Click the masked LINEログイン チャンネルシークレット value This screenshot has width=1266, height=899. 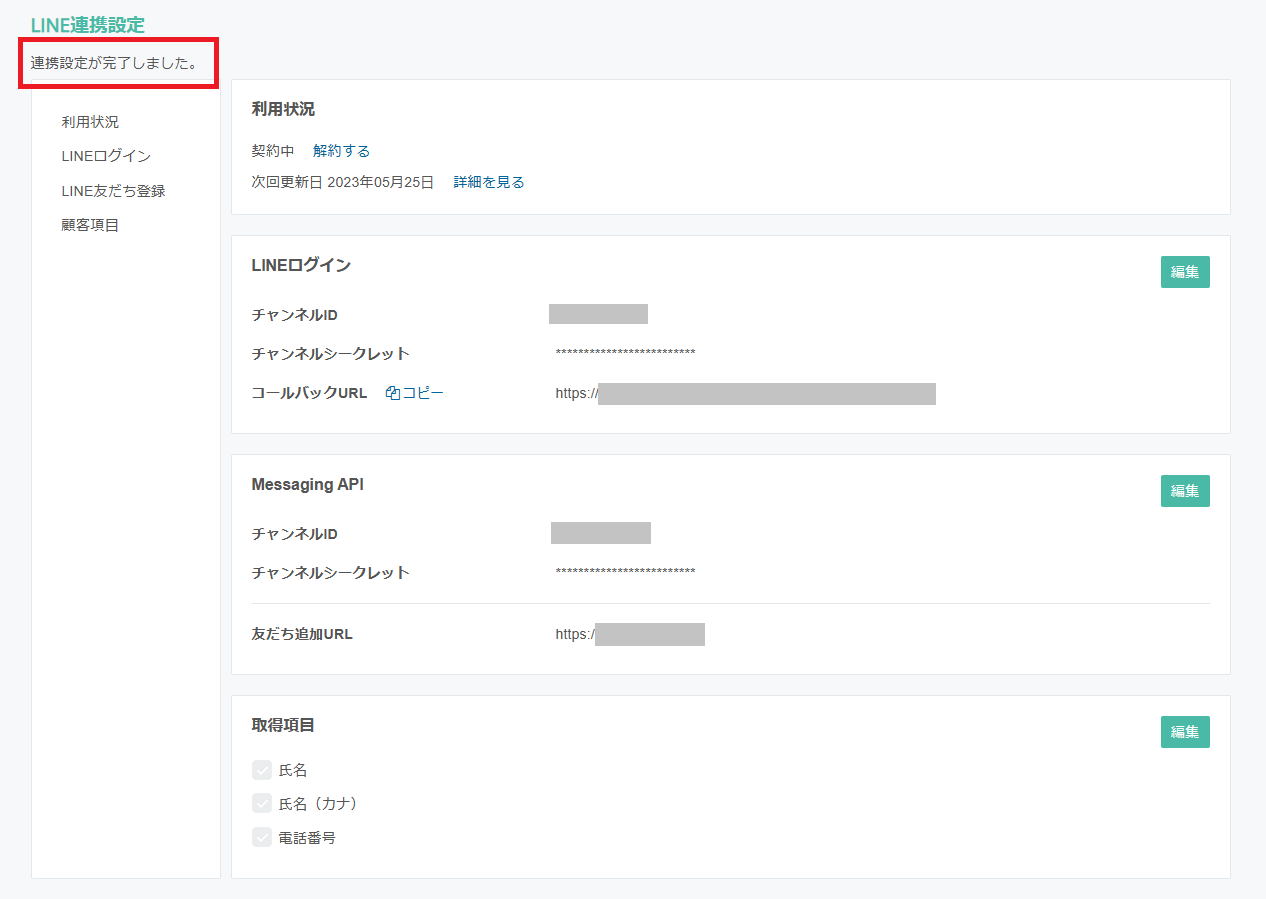625,353
